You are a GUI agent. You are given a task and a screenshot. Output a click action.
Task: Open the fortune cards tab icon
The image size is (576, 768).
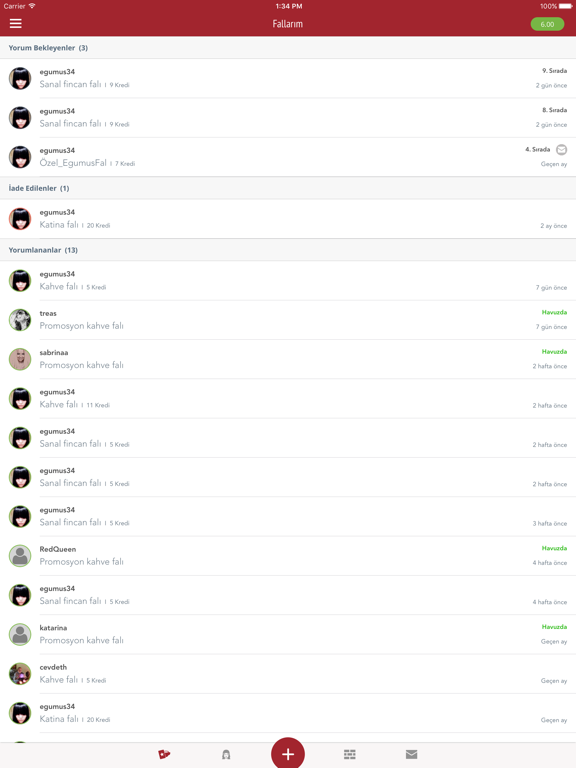[x=164, y=754]
